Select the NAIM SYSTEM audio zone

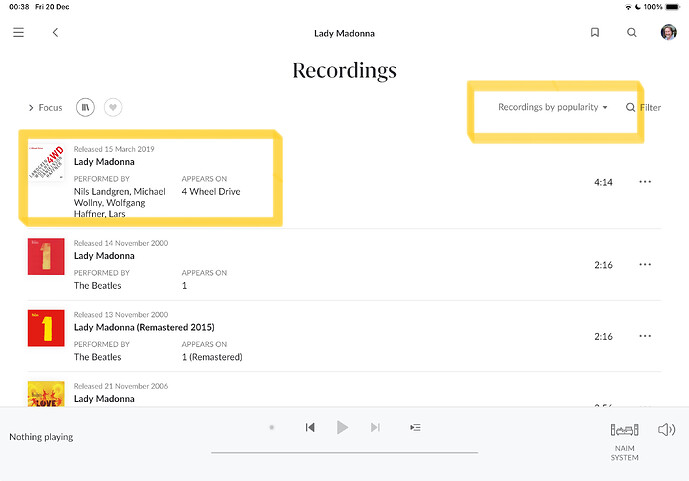624,441
